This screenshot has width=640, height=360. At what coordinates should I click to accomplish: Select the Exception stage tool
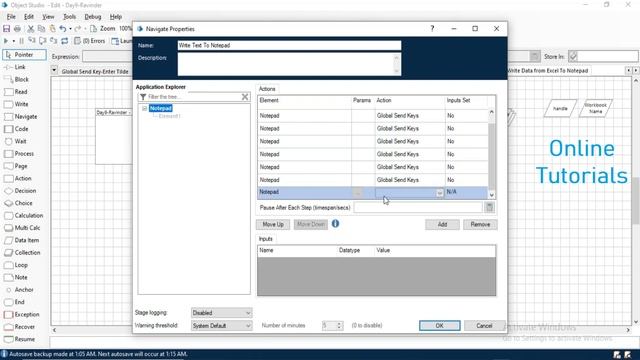[x=22, y=314]
